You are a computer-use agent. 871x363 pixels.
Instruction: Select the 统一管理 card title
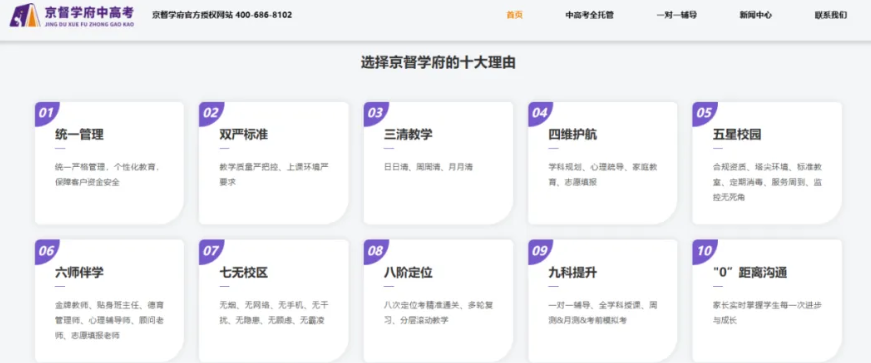tap(79, 135)
